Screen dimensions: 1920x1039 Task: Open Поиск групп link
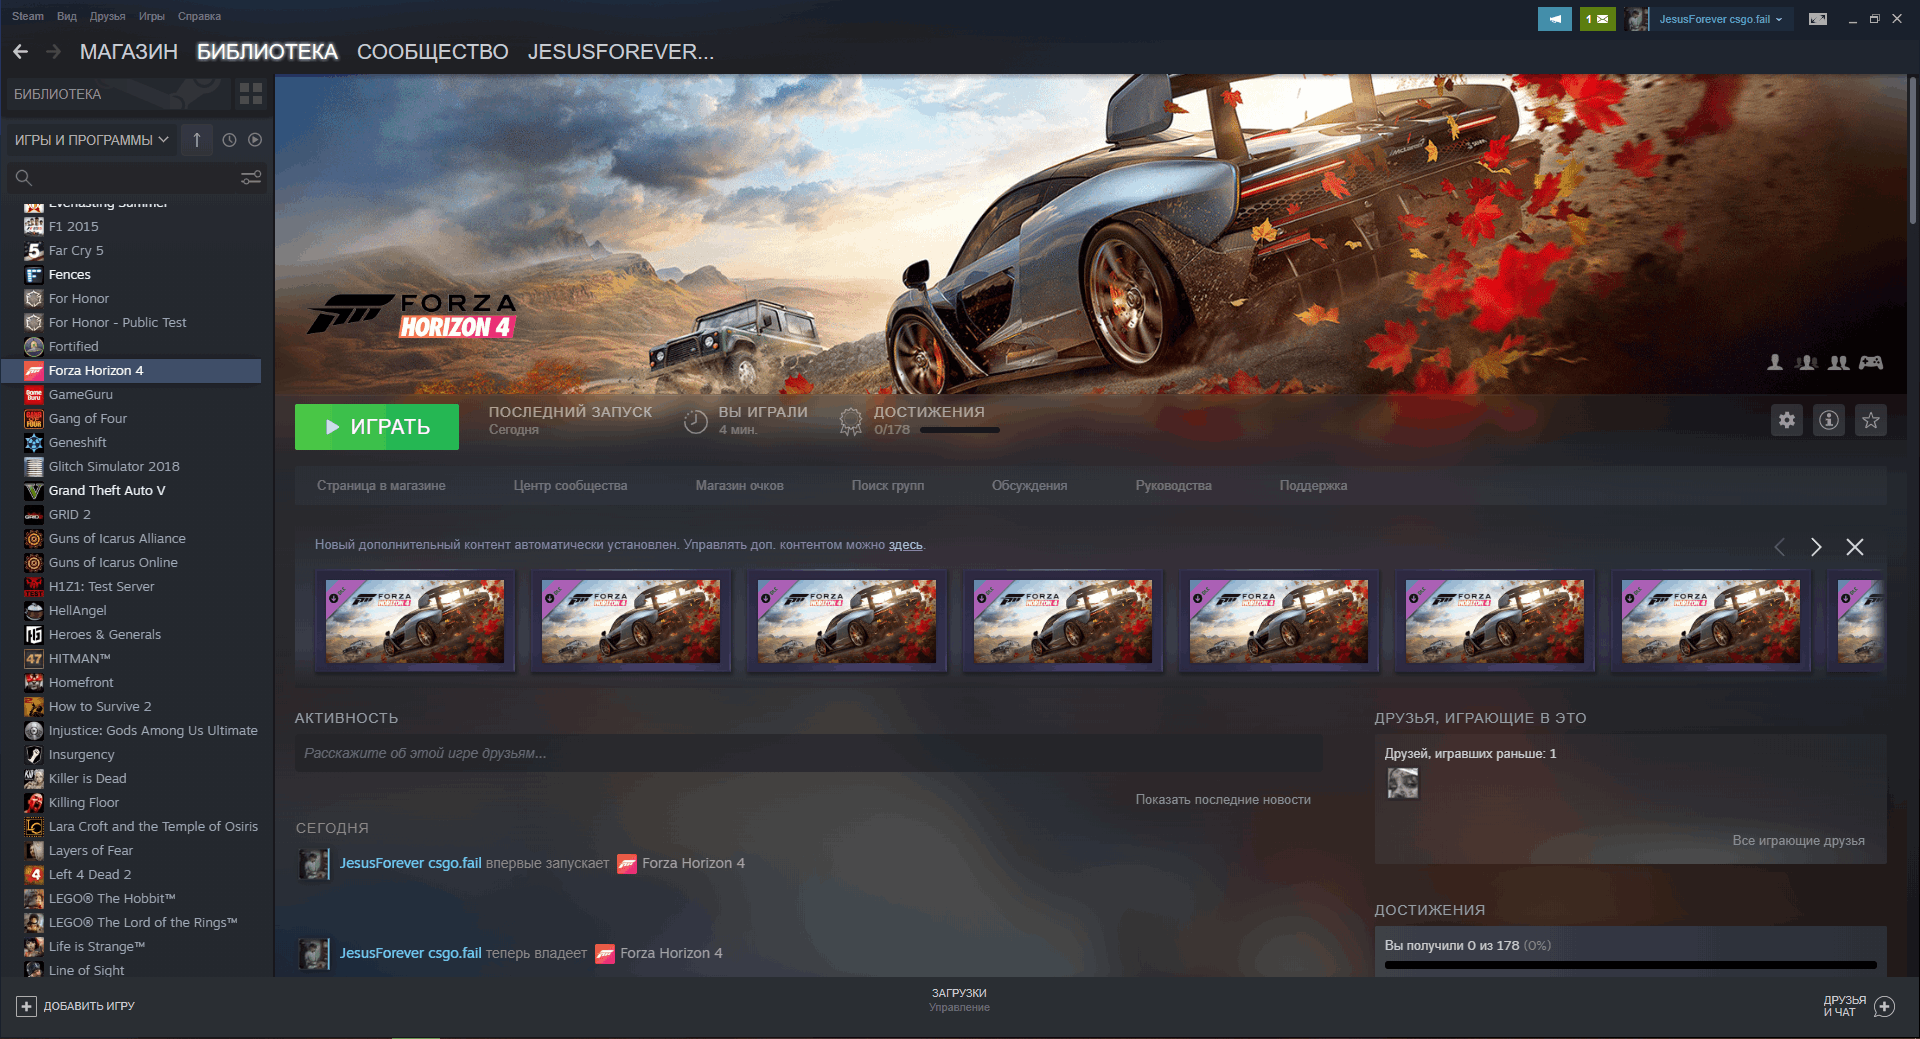(x=888, y=486)
